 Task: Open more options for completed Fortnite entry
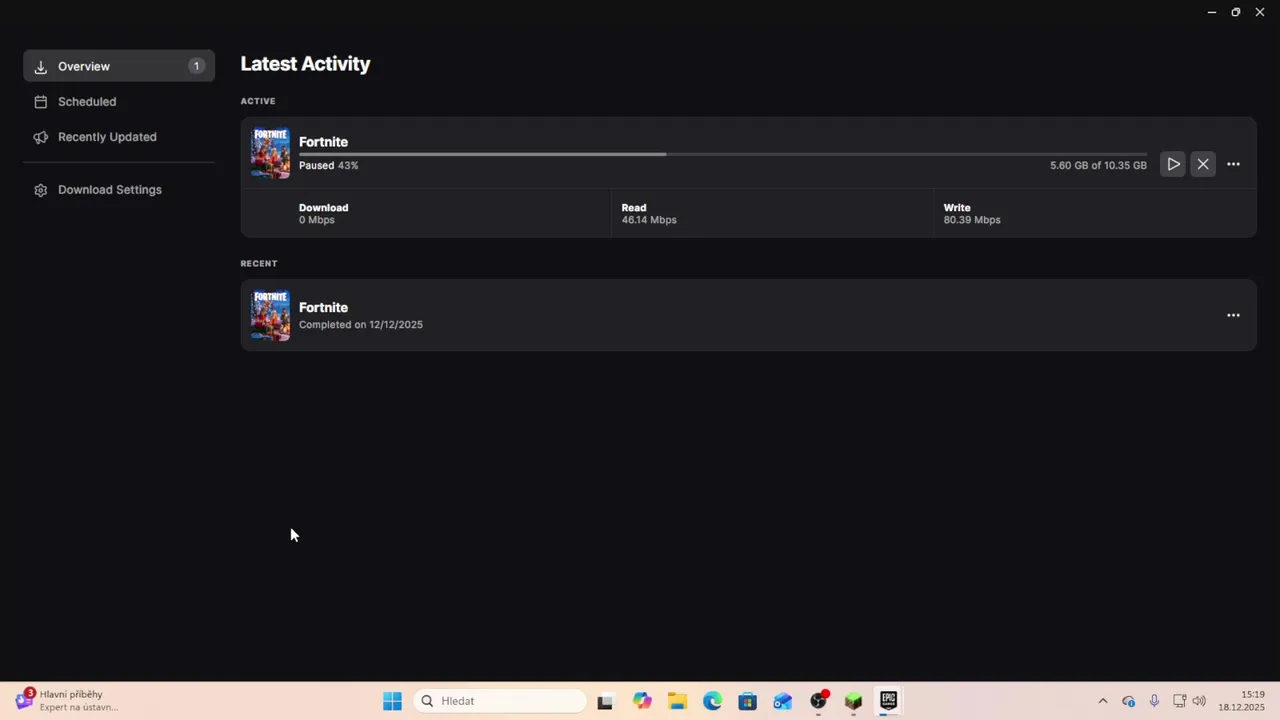(x=1233, y=315)
